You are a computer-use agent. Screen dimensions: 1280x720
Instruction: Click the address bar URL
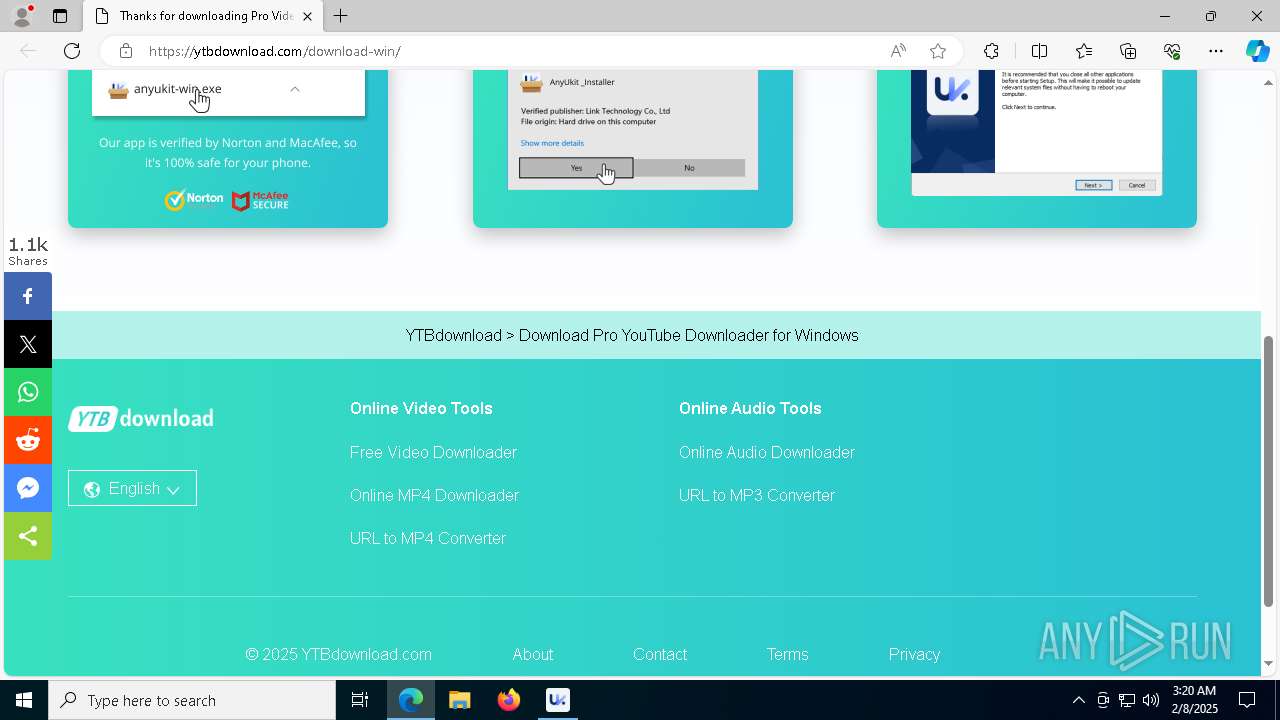(x=275, y=51)
